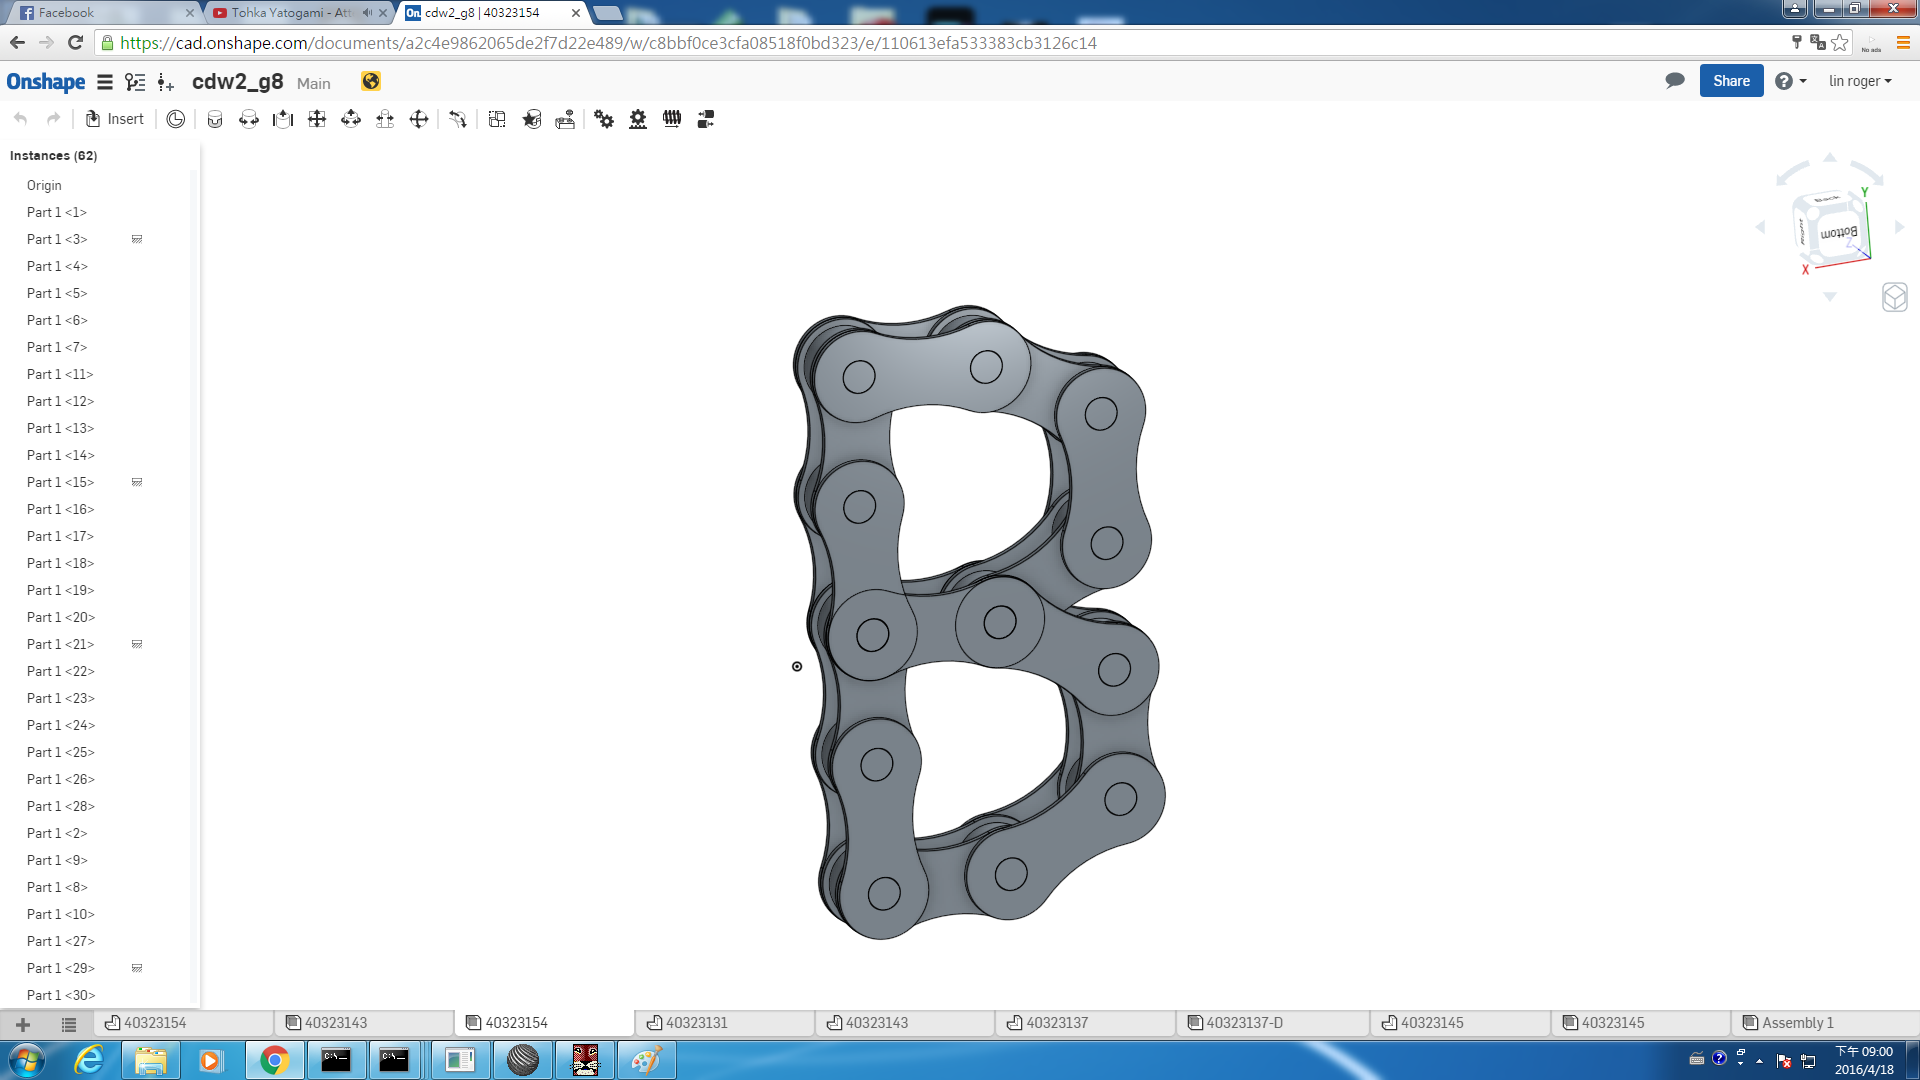The width and height of the screenshot is (1920, 1080).
Task: Click the Undo arrow icon
Action: tap(21, 119)
